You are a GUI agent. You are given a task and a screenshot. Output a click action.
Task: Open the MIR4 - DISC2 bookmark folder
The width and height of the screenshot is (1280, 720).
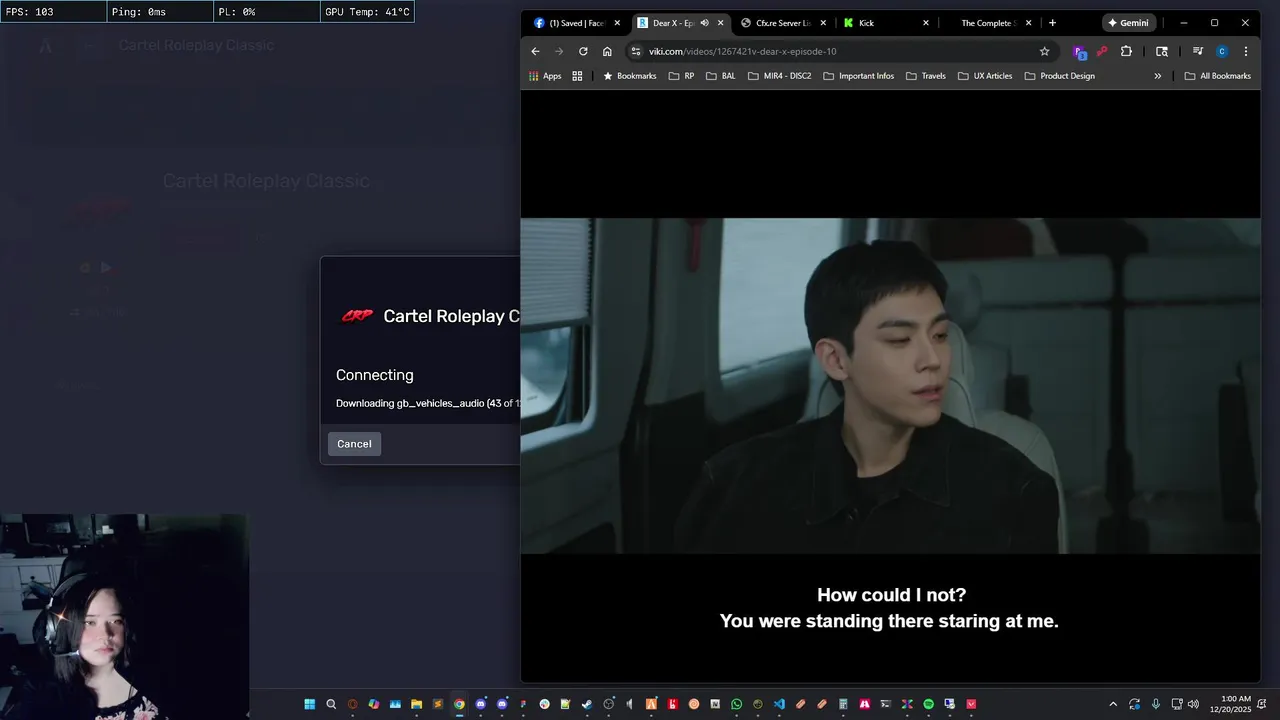point(780,76)
